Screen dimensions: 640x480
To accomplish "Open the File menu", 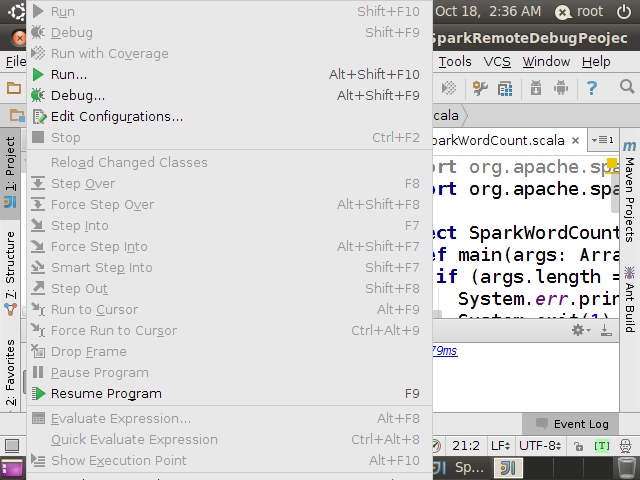I will point(16,62).
